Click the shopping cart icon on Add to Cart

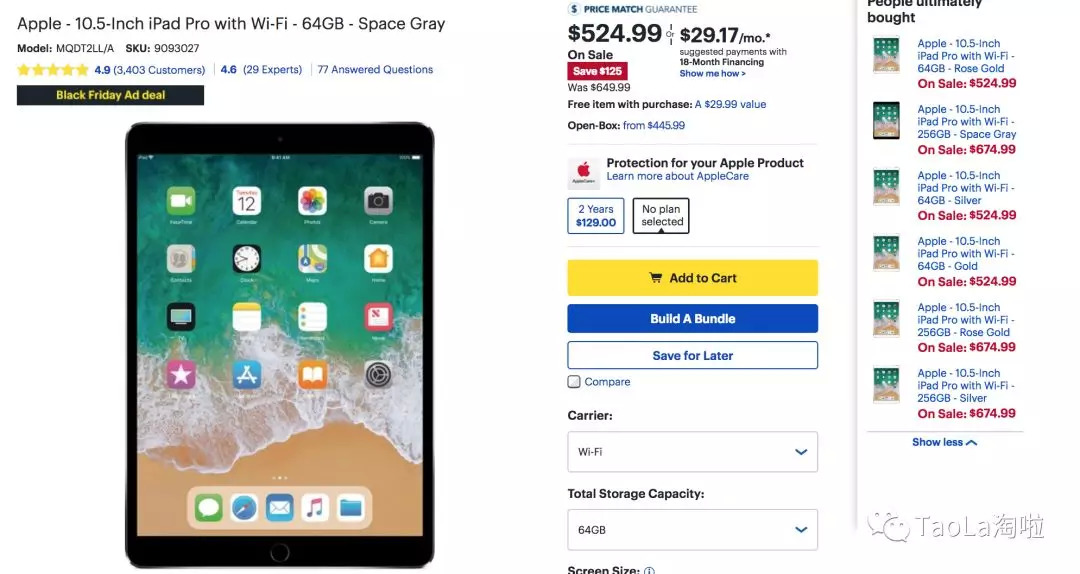point(656,278)
